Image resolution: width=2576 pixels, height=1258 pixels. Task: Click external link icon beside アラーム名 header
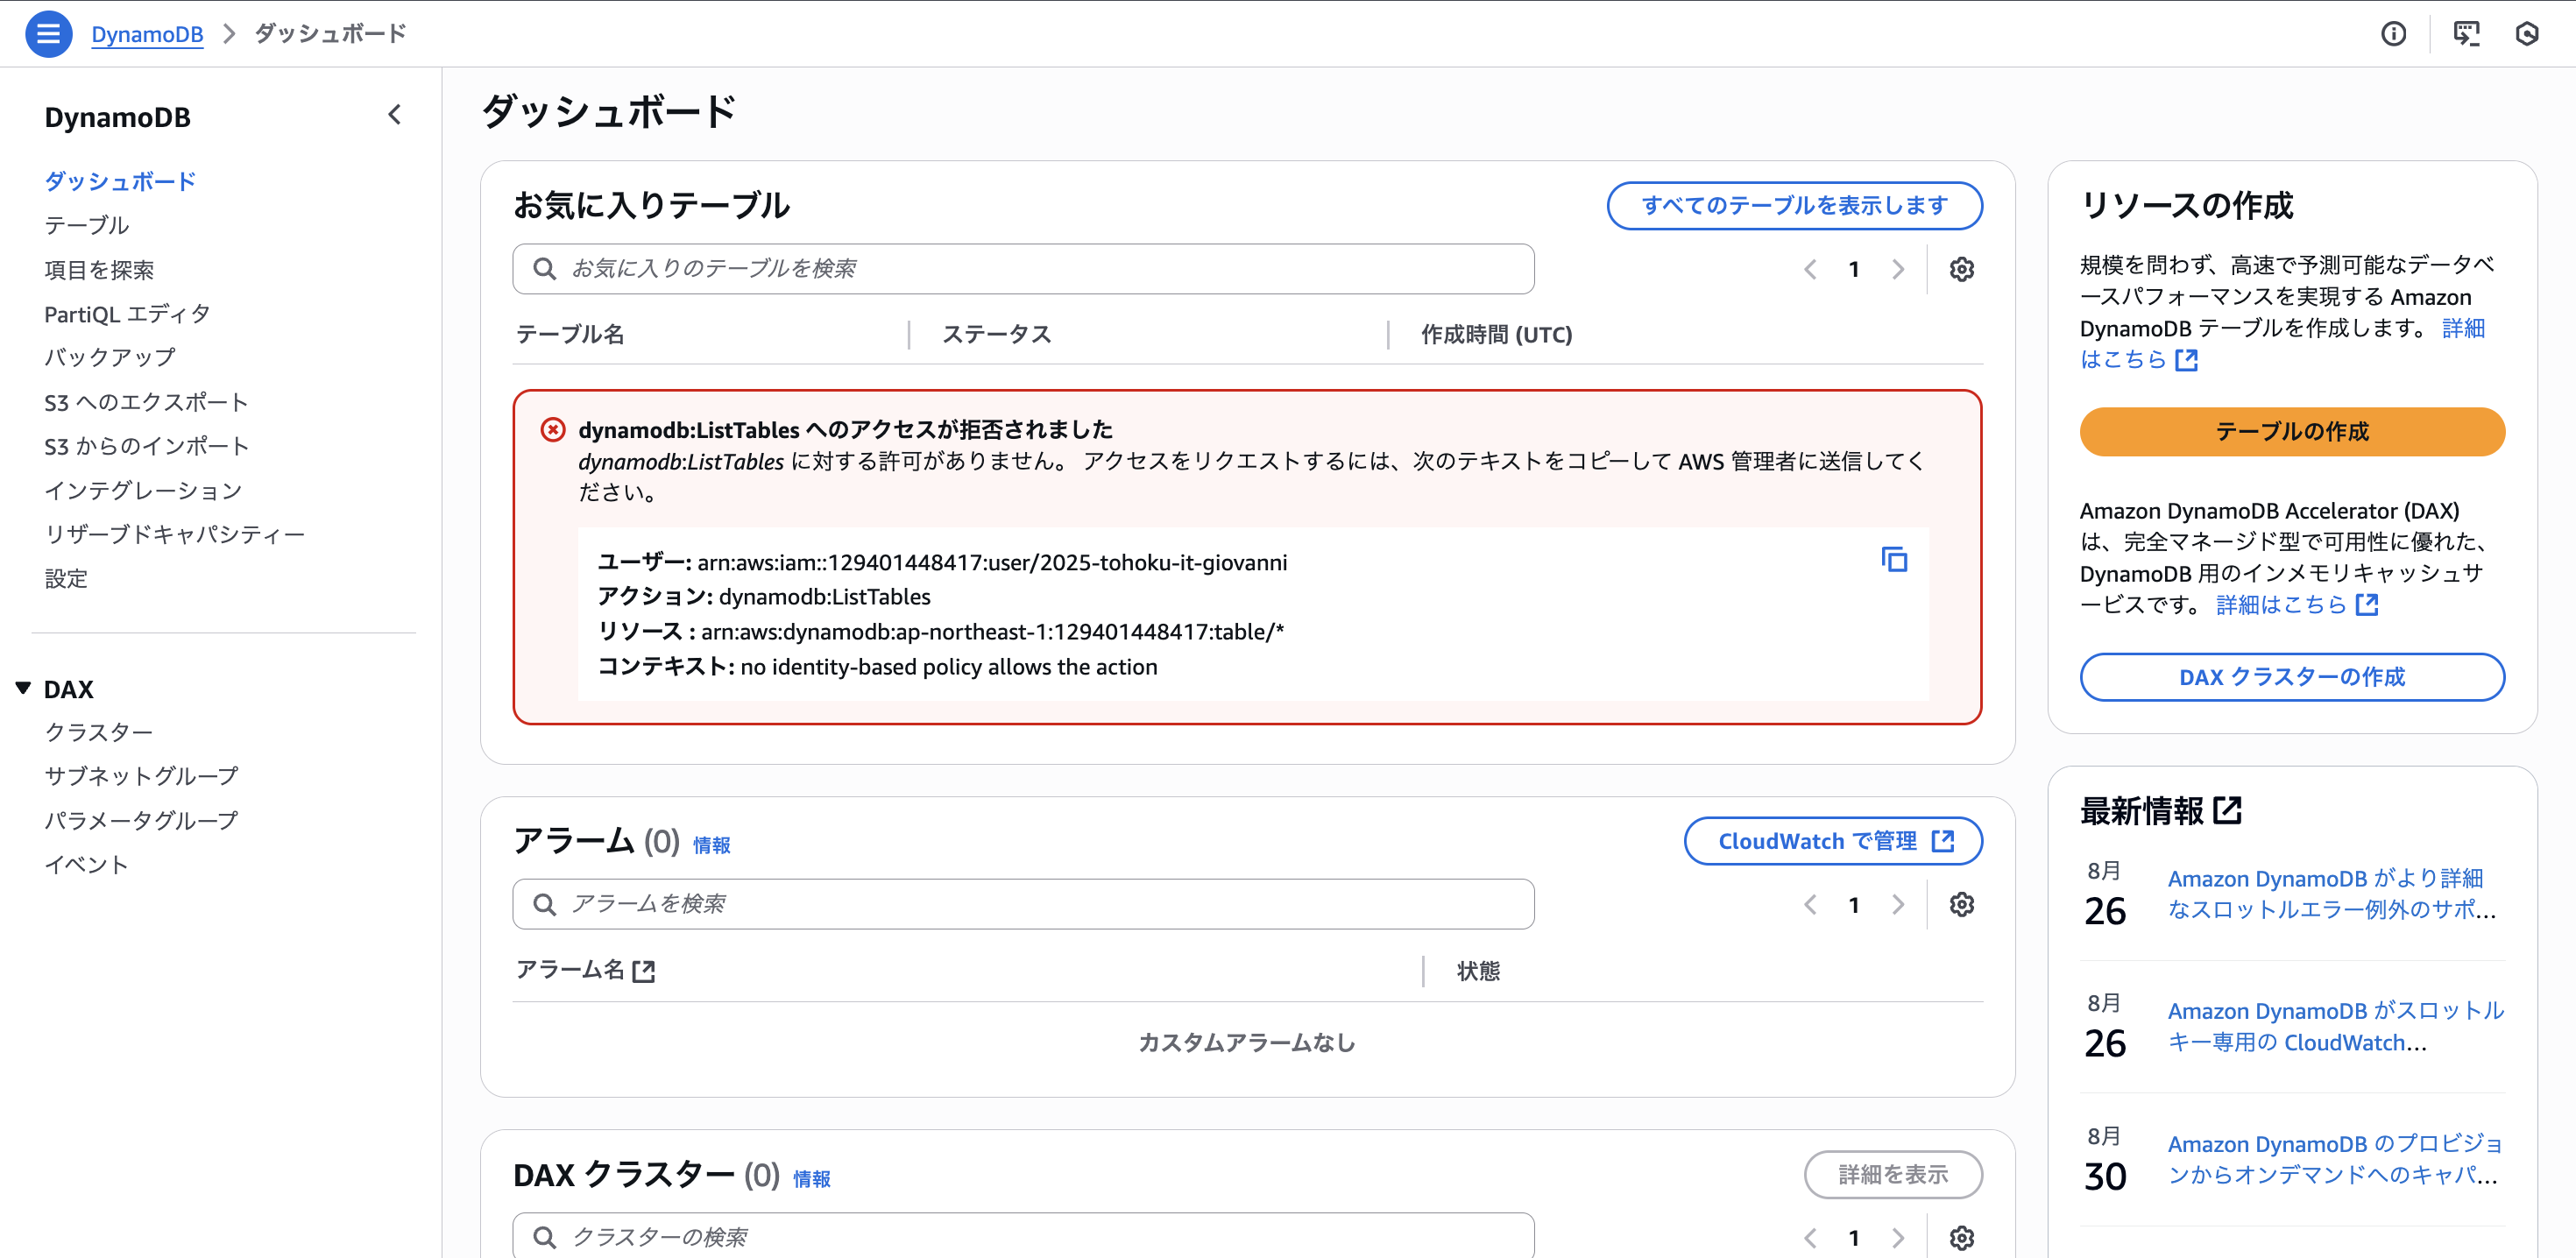pos(644,970)
